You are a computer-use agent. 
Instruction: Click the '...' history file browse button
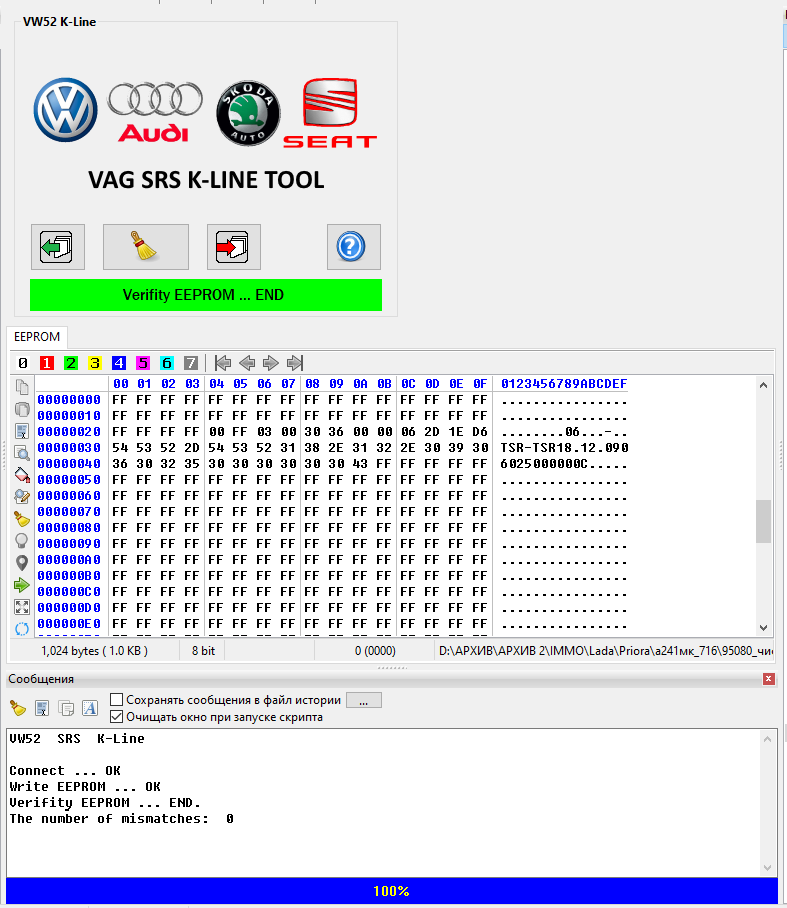[x=364, y=700]
